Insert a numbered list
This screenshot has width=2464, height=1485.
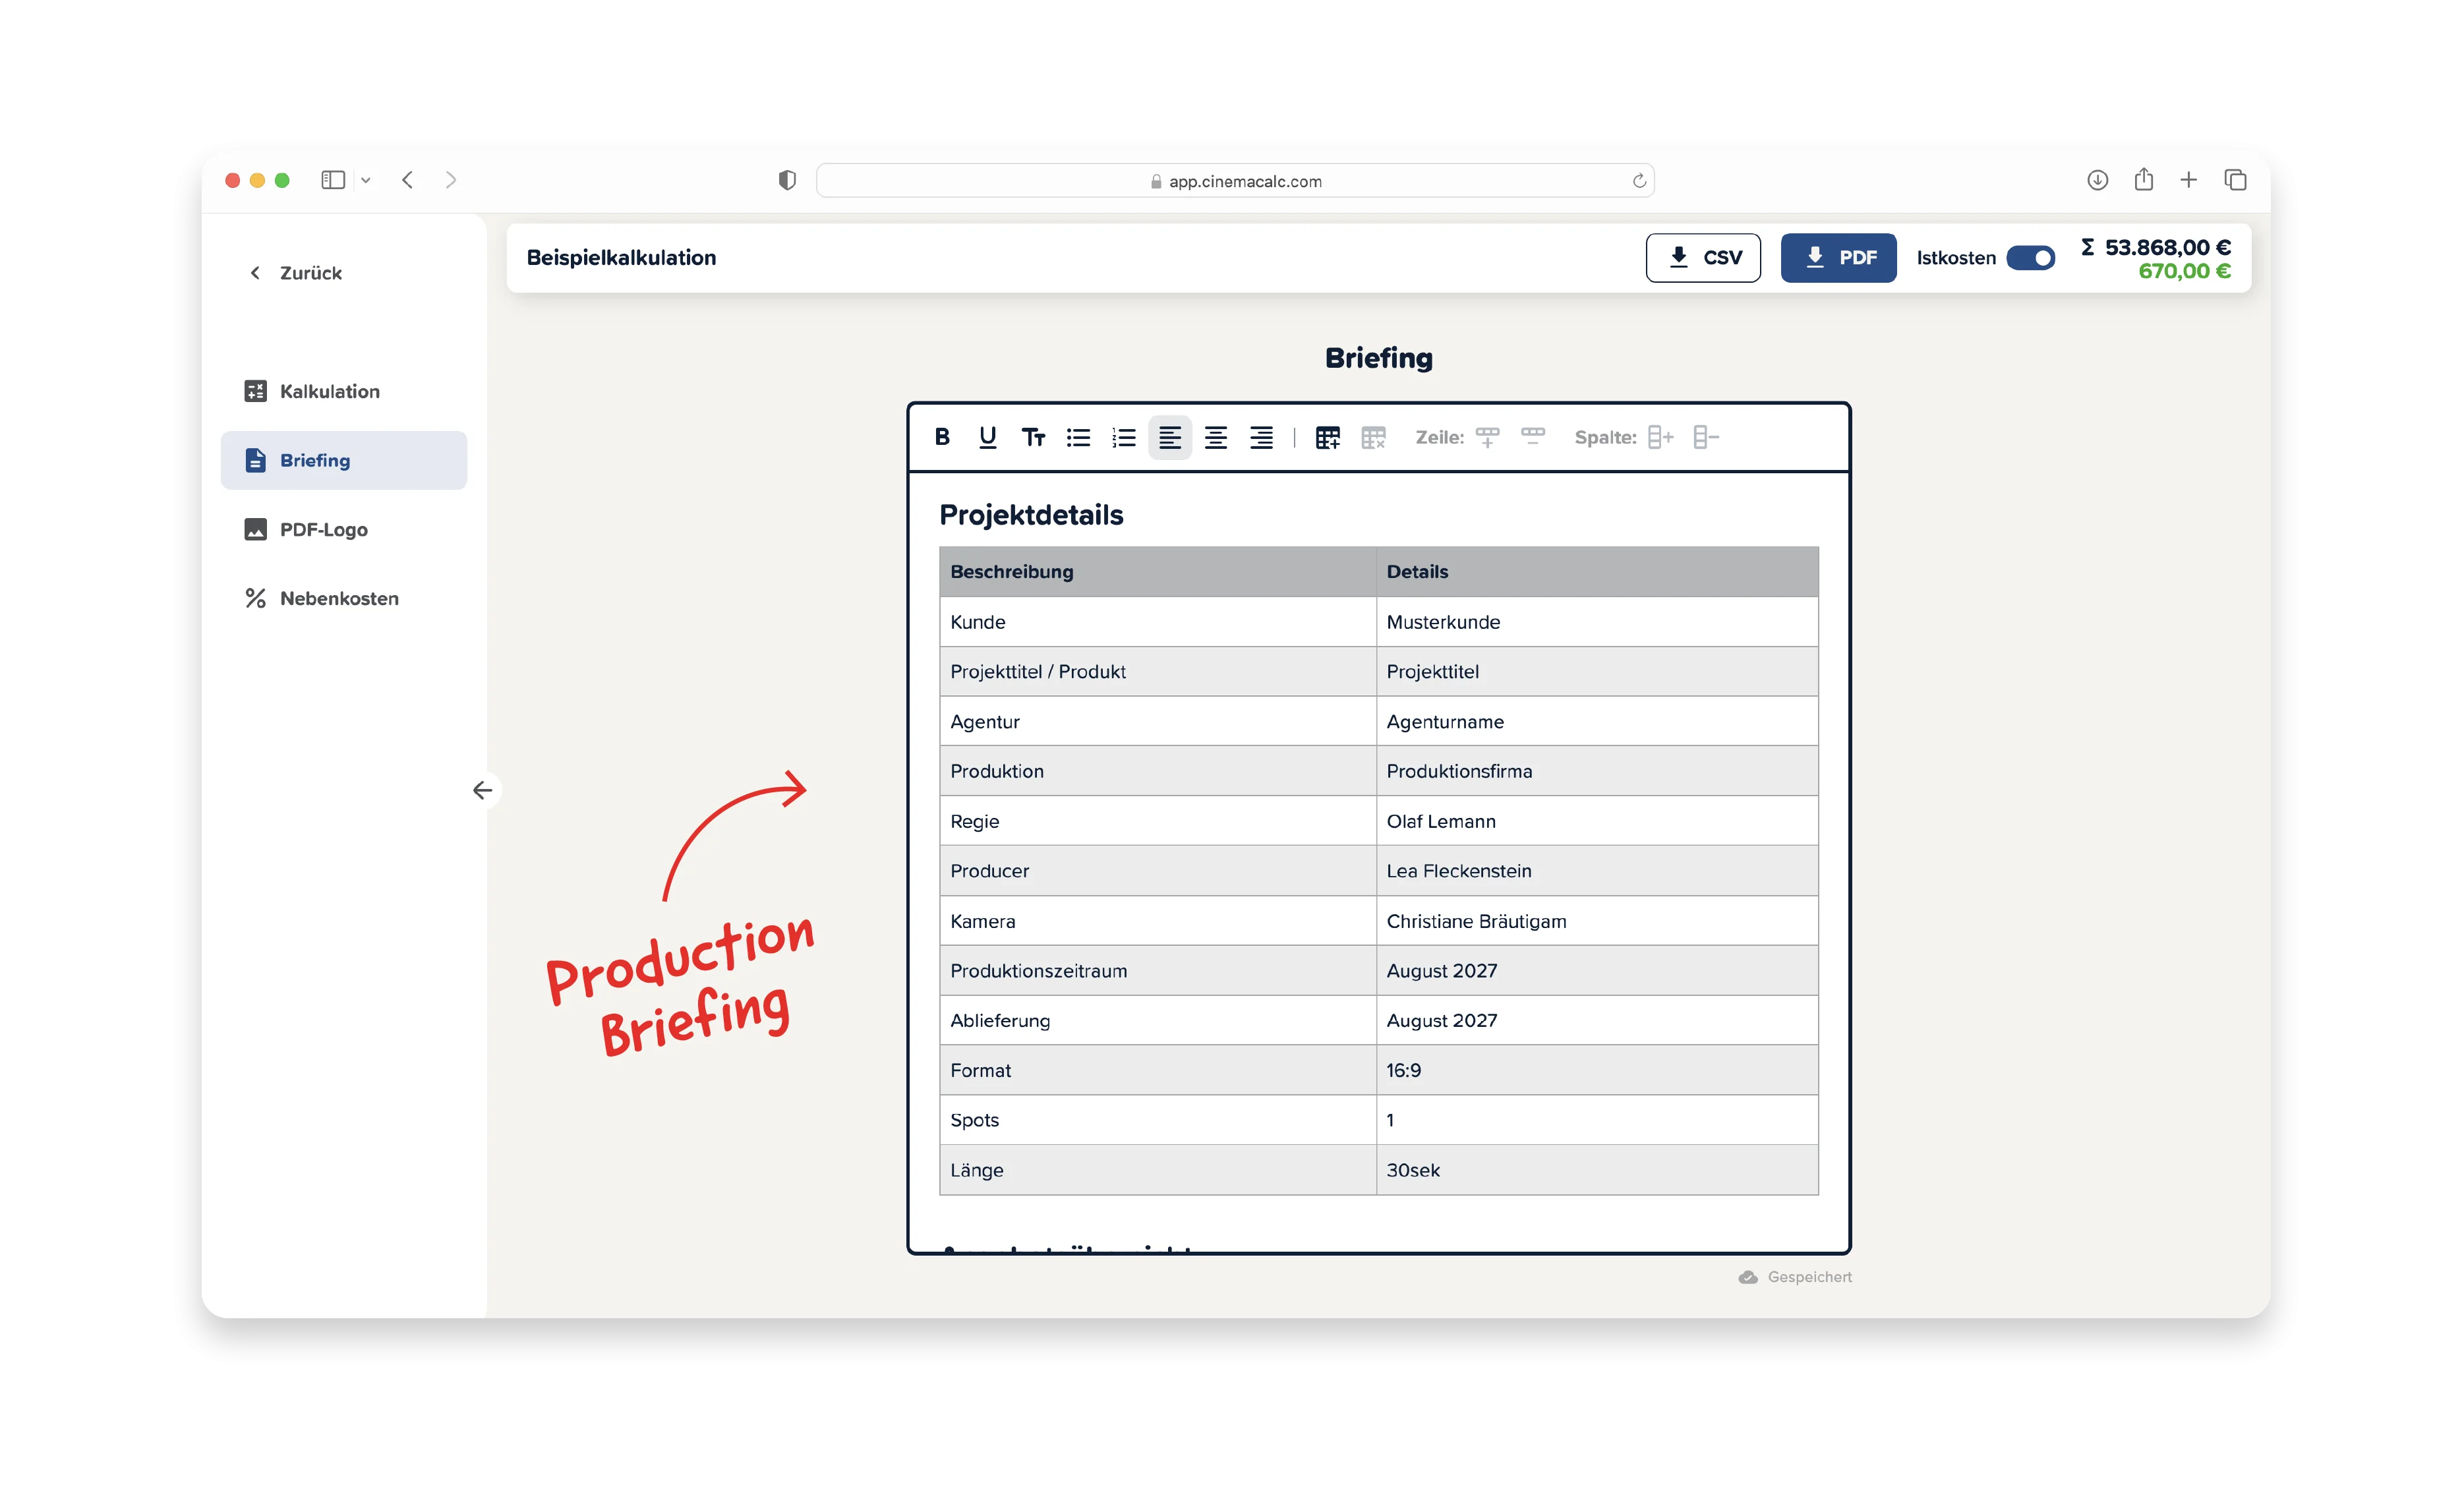pyautogui.click(x=1124, y=437)
